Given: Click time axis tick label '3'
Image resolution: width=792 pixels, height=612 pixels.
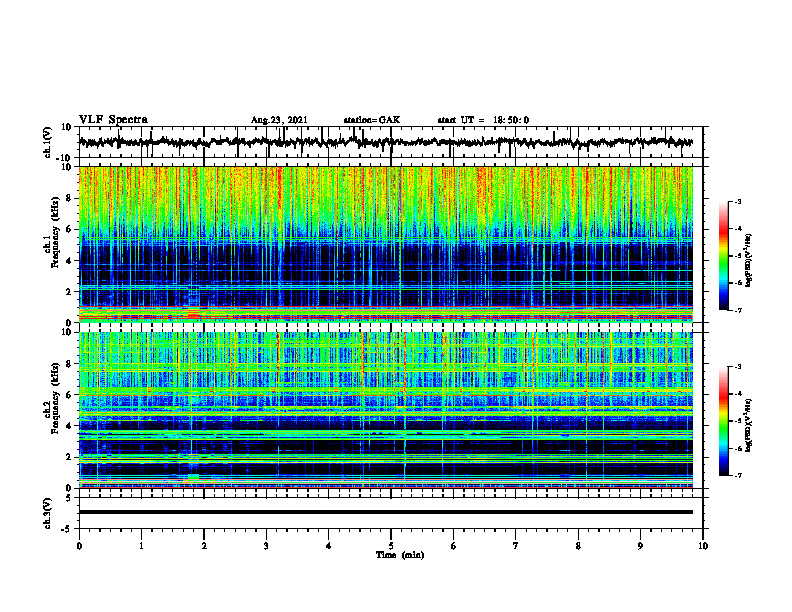Looking at the screenshot, I should [266, 546].
